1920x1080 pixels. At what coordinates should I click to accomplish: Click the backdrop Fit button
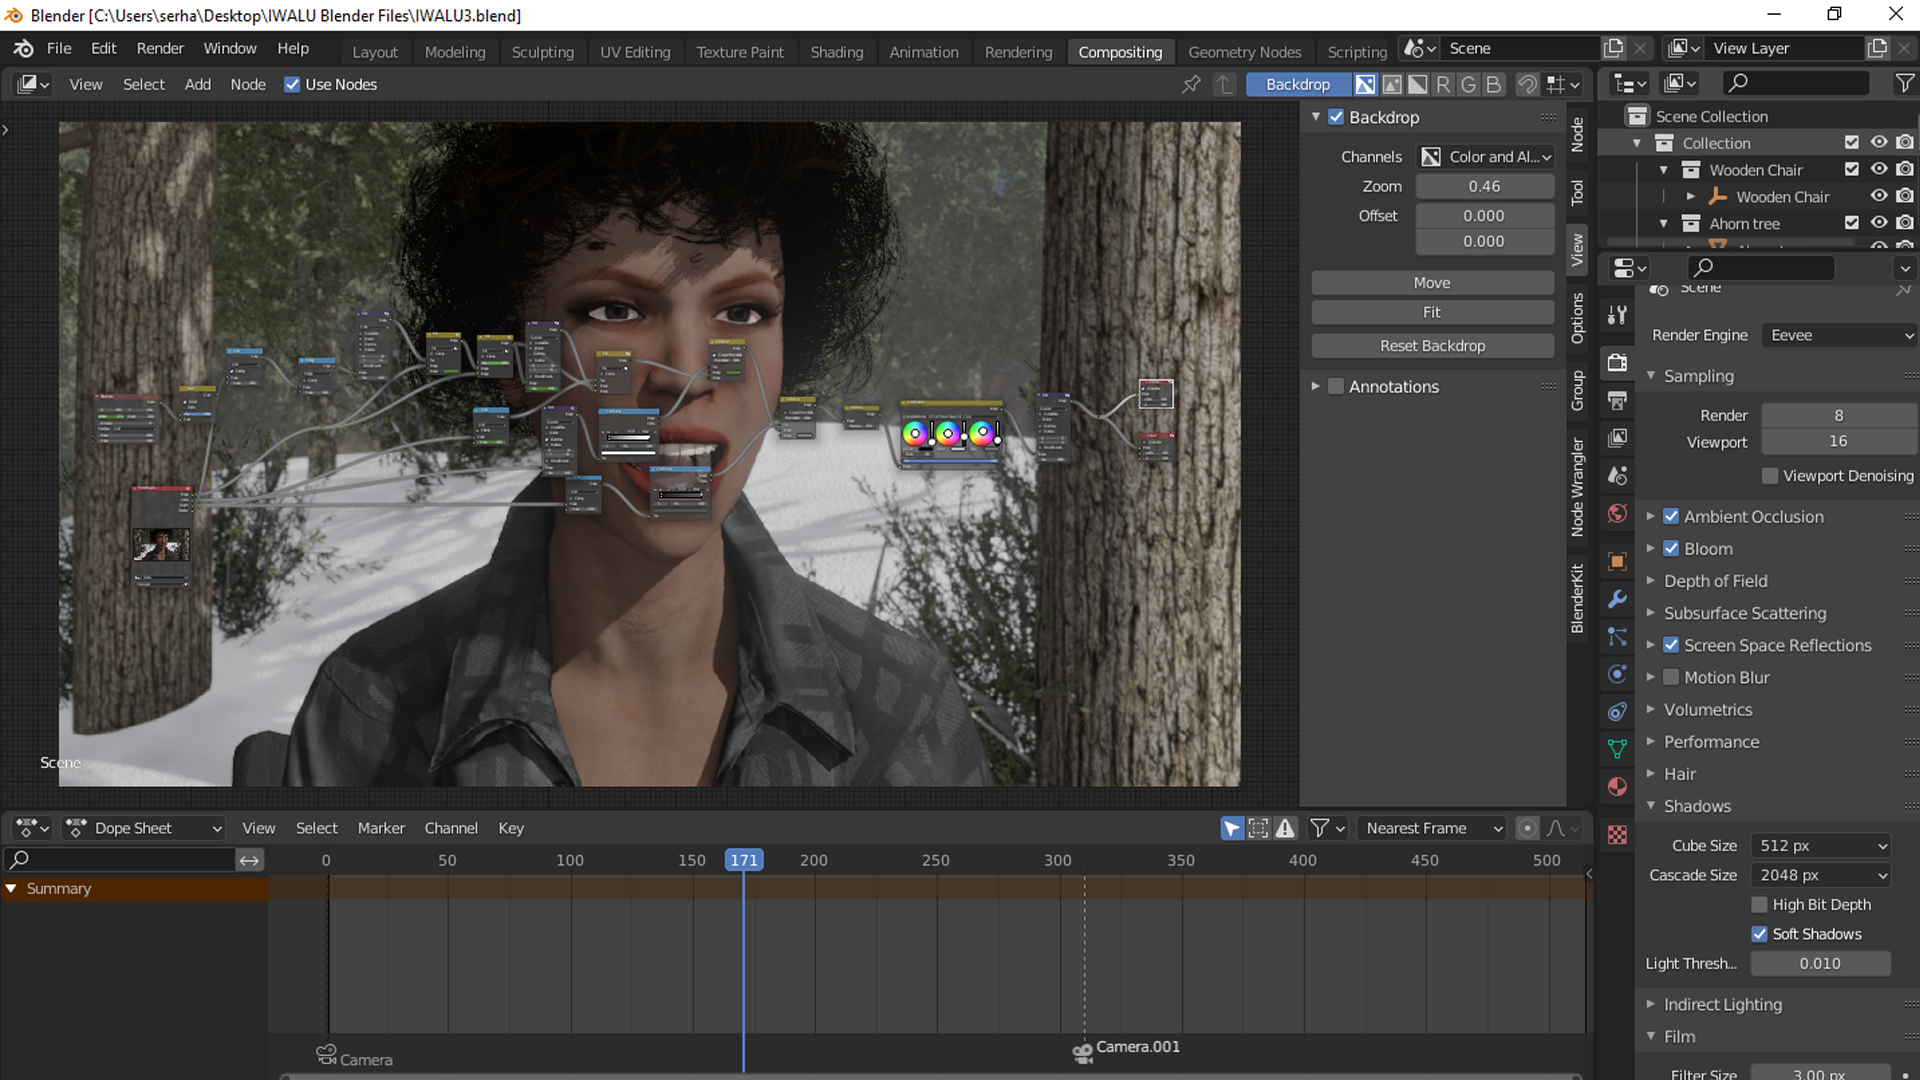click(x=1432, y=313)
